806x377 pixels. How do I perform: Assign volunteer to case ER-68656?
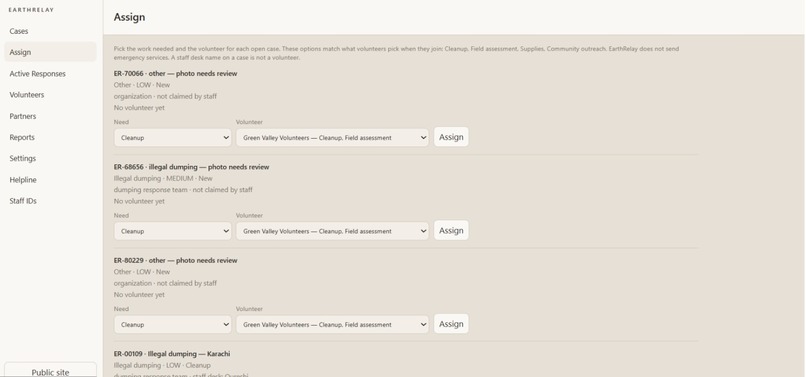coord(451,230)
